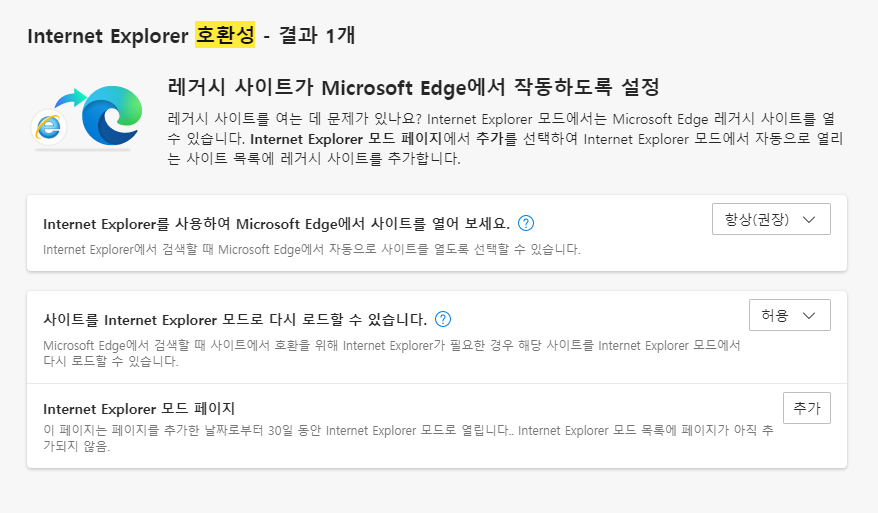
Task: Click '레거시 사이트가 Microsoft Edge에서 작동하도록 설정' title
Action: pos(413,87)
